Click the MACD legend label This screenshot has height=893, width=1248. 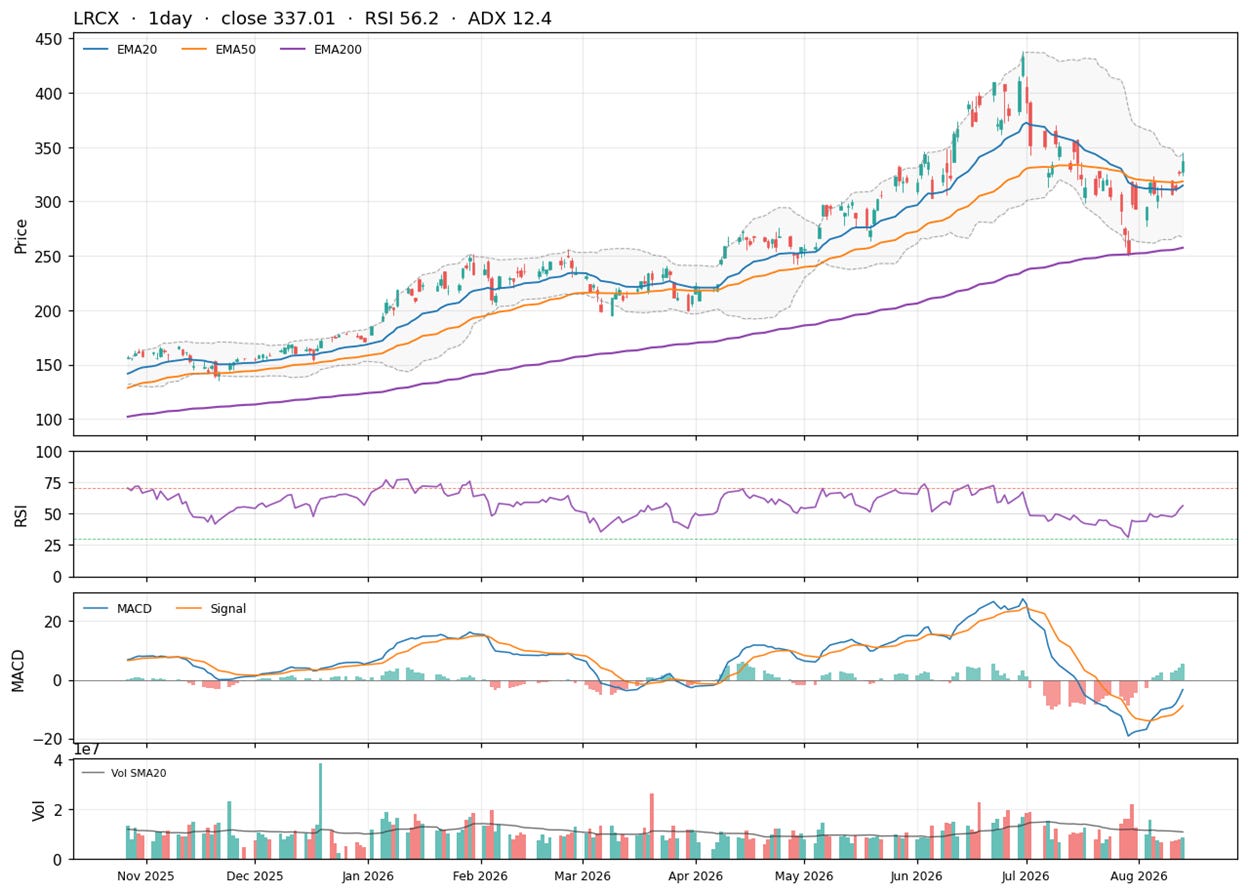tap(133, 608)
